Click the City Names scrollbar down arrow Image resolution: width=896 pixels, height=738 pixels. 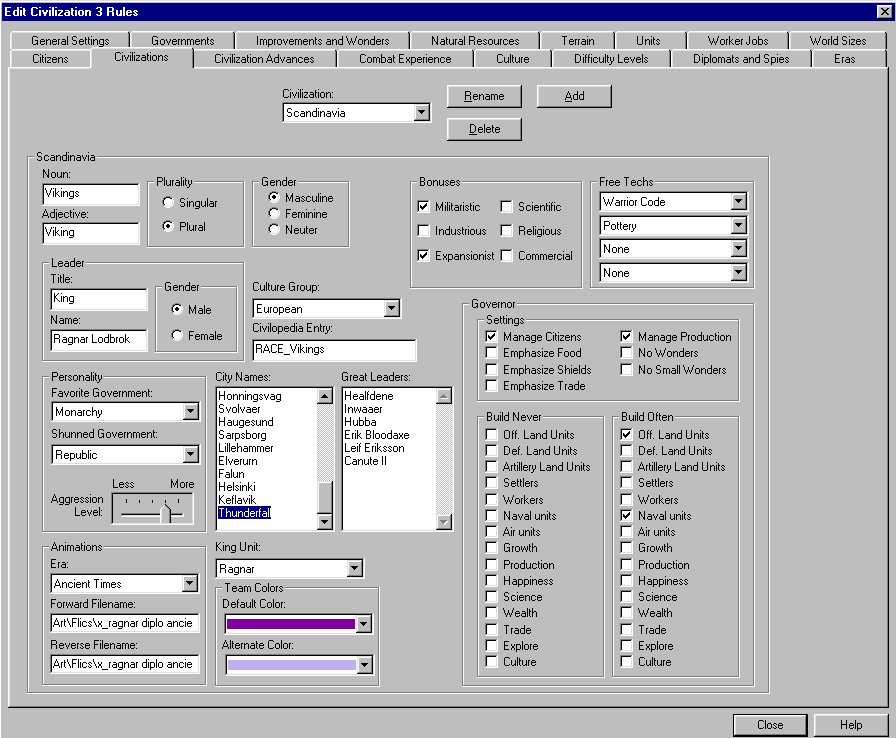tap(325, 522)
